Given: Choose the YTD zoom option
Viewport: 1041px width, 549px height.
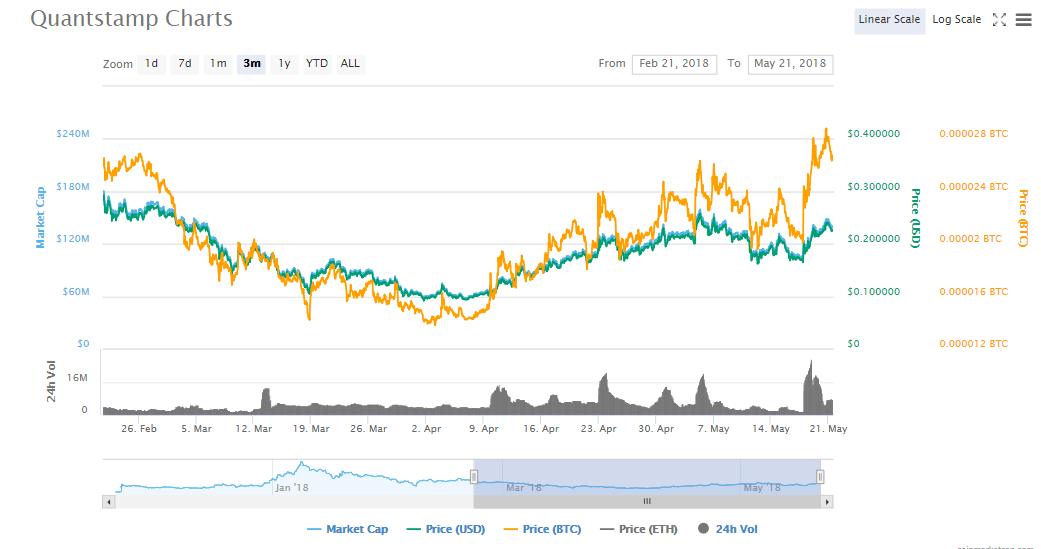Looking at the screenshot, I should coord(317,64).
